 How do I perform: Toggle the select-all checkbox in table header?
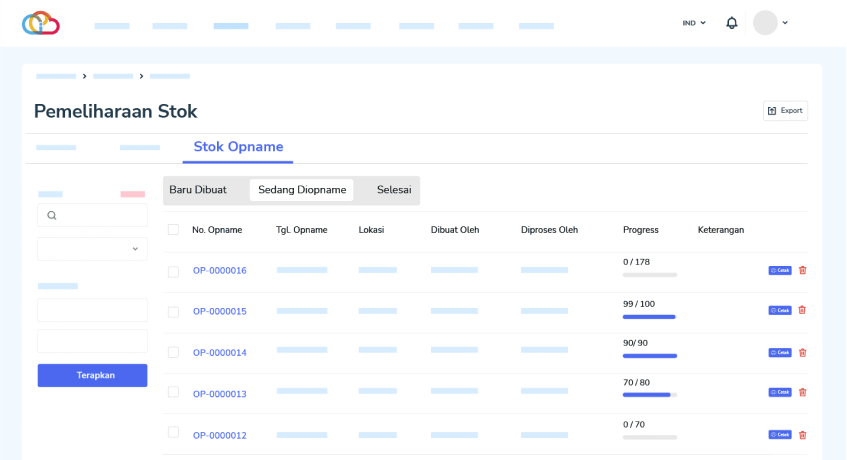click(x=173, y=230)
